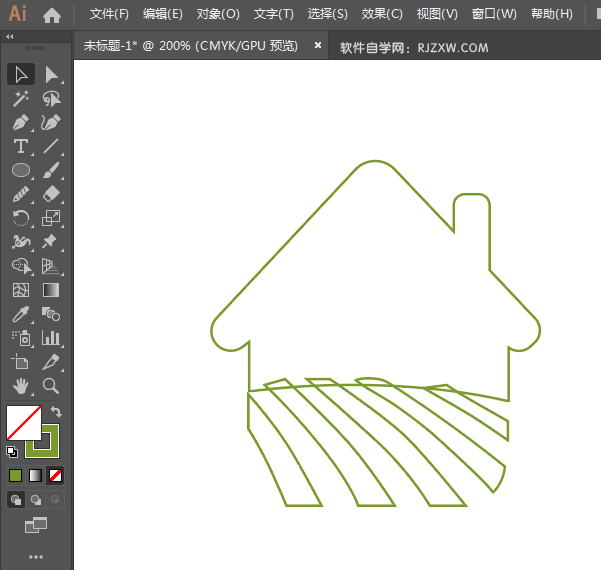Screen dimensions: 601x570
Task: Open the 视图(V) menu
Action: 437,14
